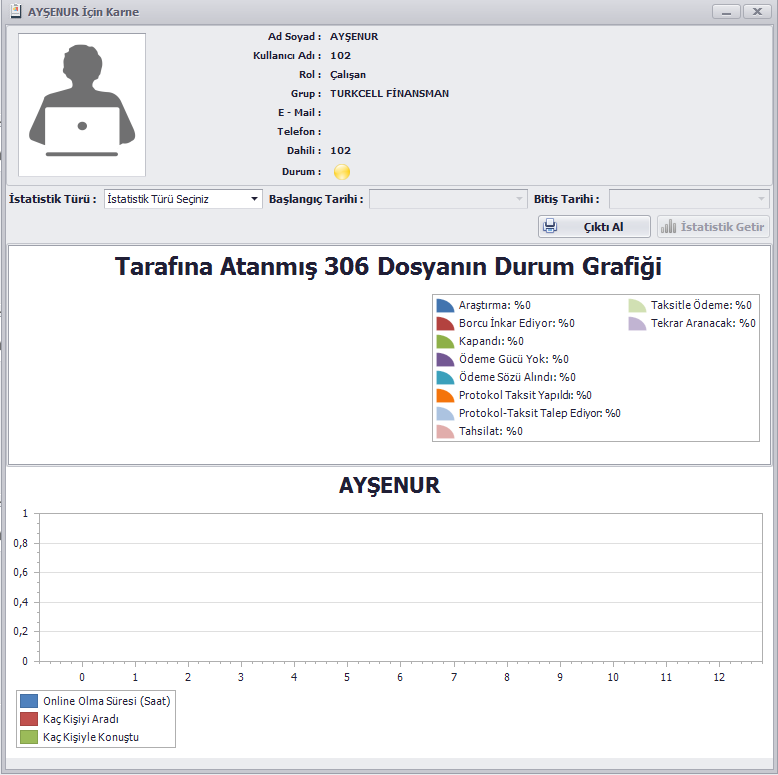The image size is (778, 775).
Task: Minimize the Karne window
Action: [726, 11]
